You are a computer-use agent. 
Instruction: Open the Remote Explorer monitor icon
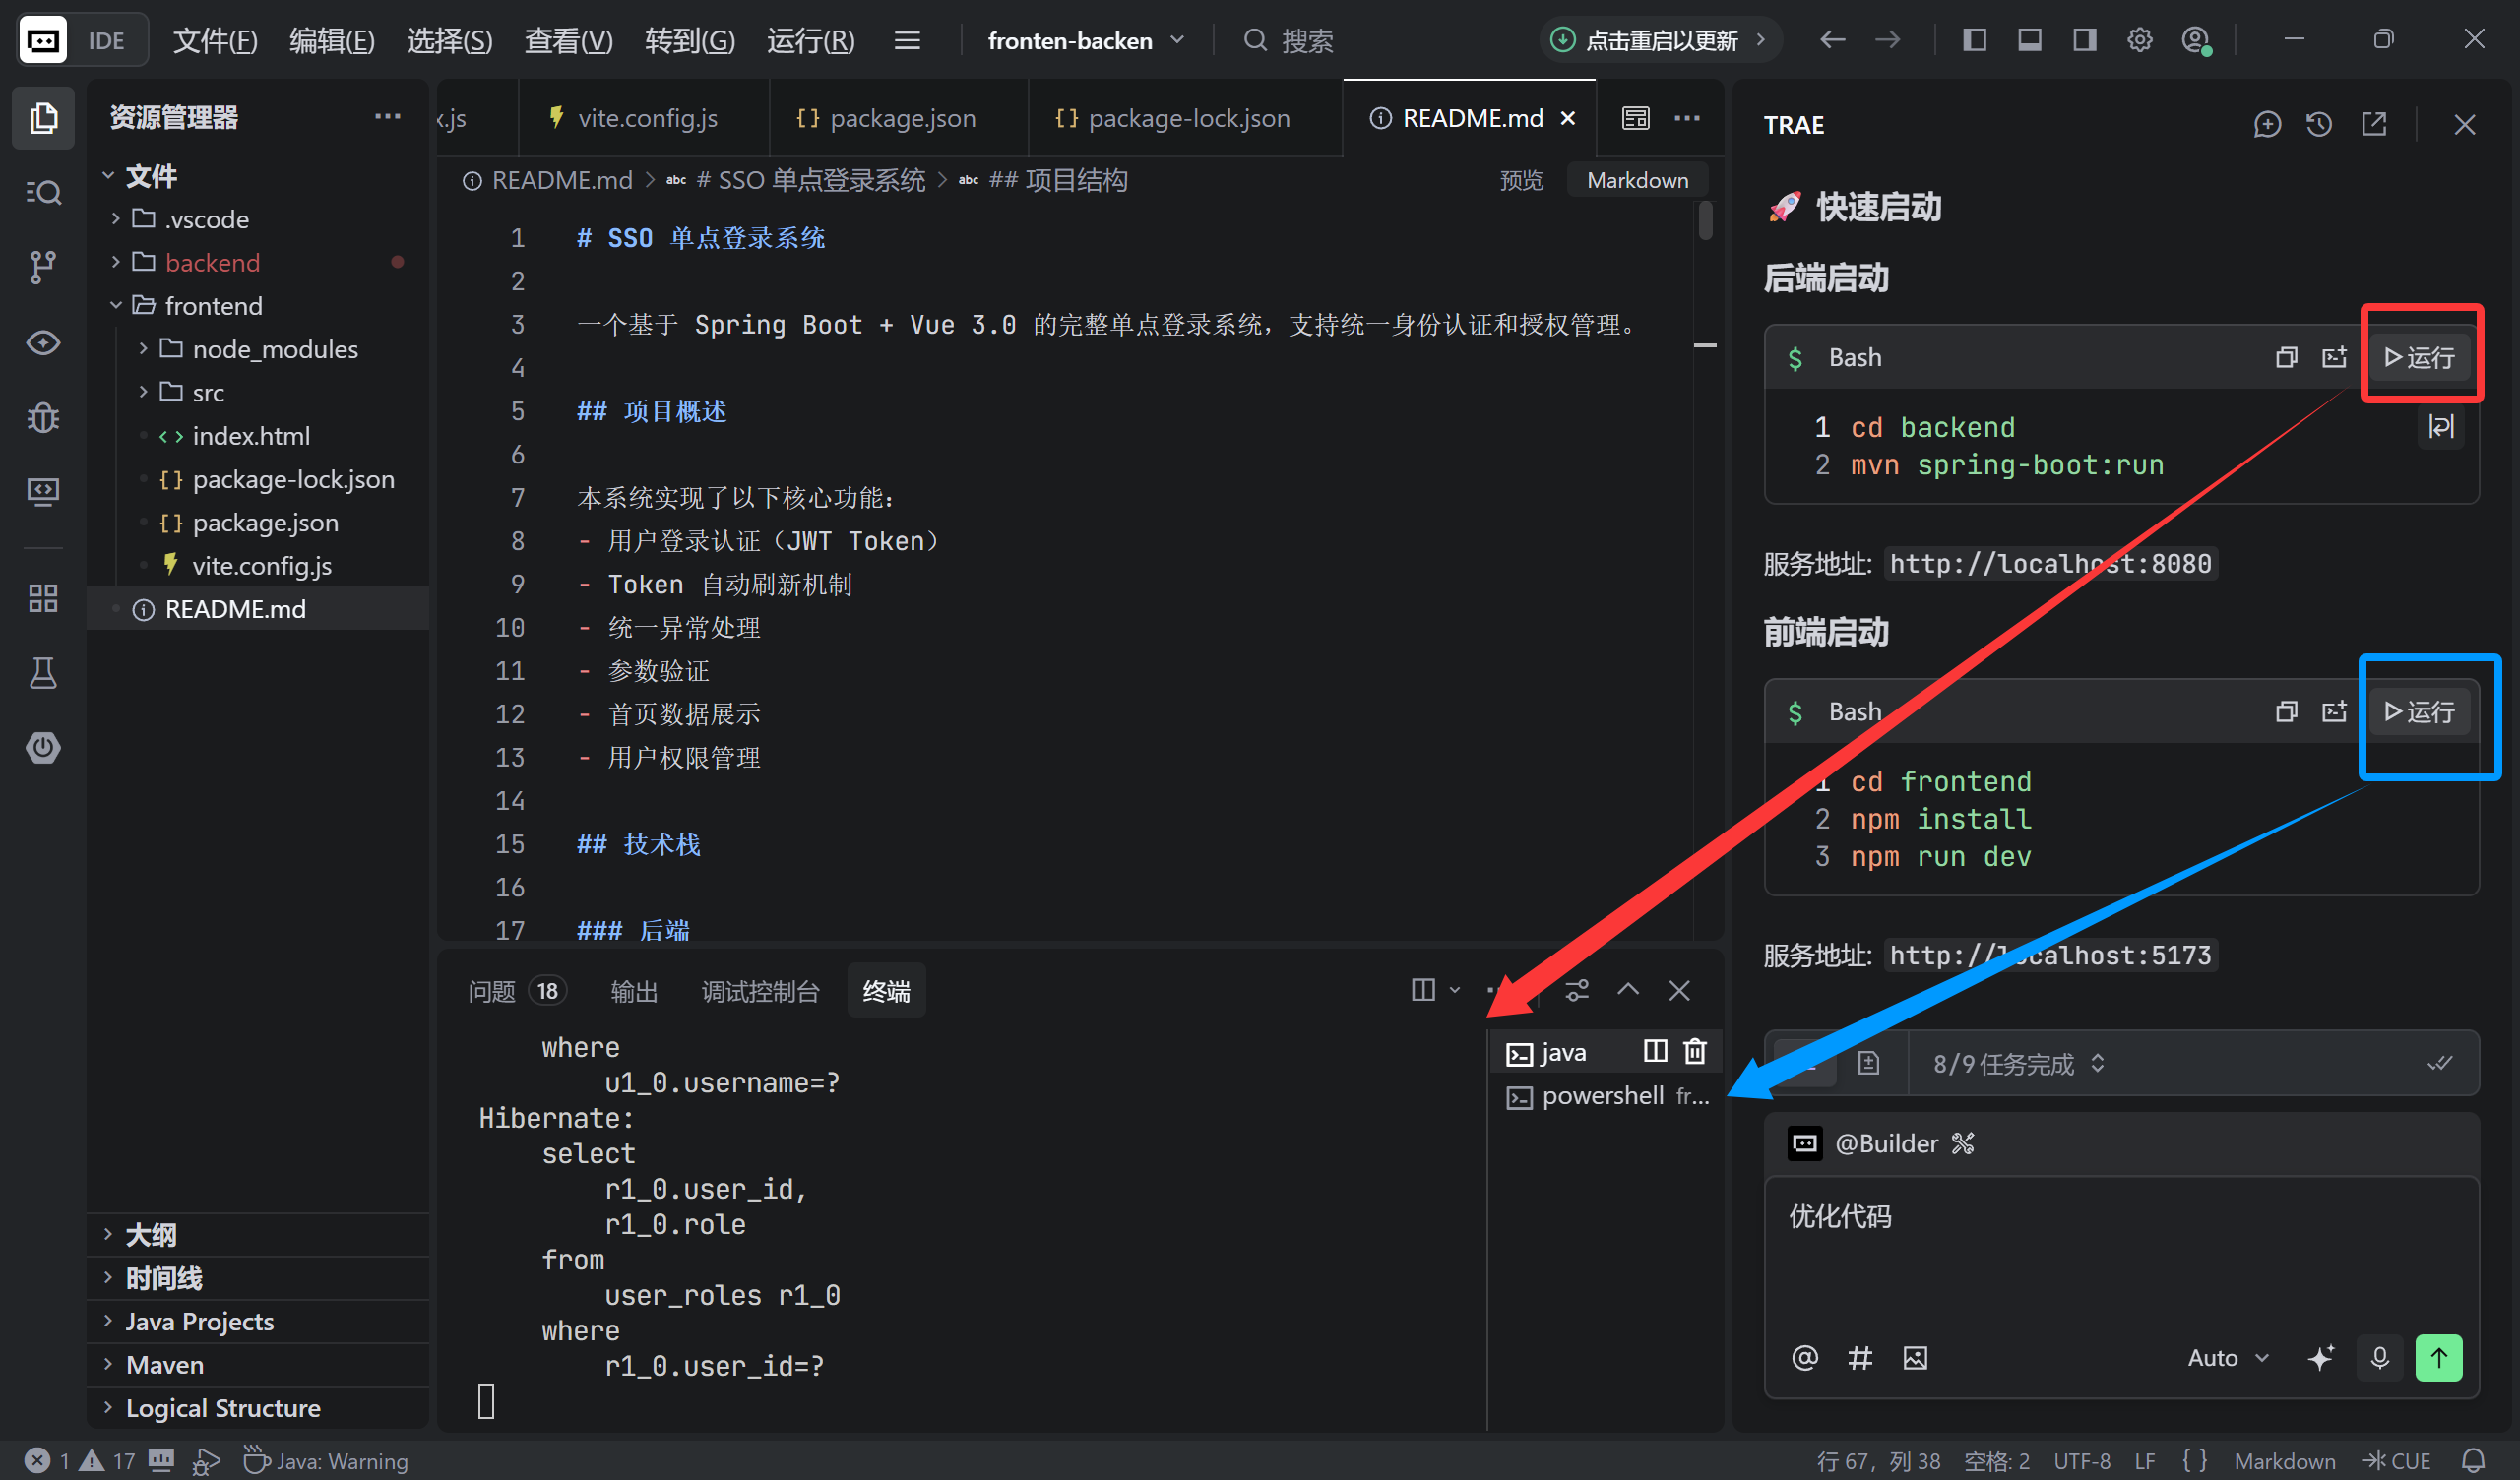click(43, 491)
